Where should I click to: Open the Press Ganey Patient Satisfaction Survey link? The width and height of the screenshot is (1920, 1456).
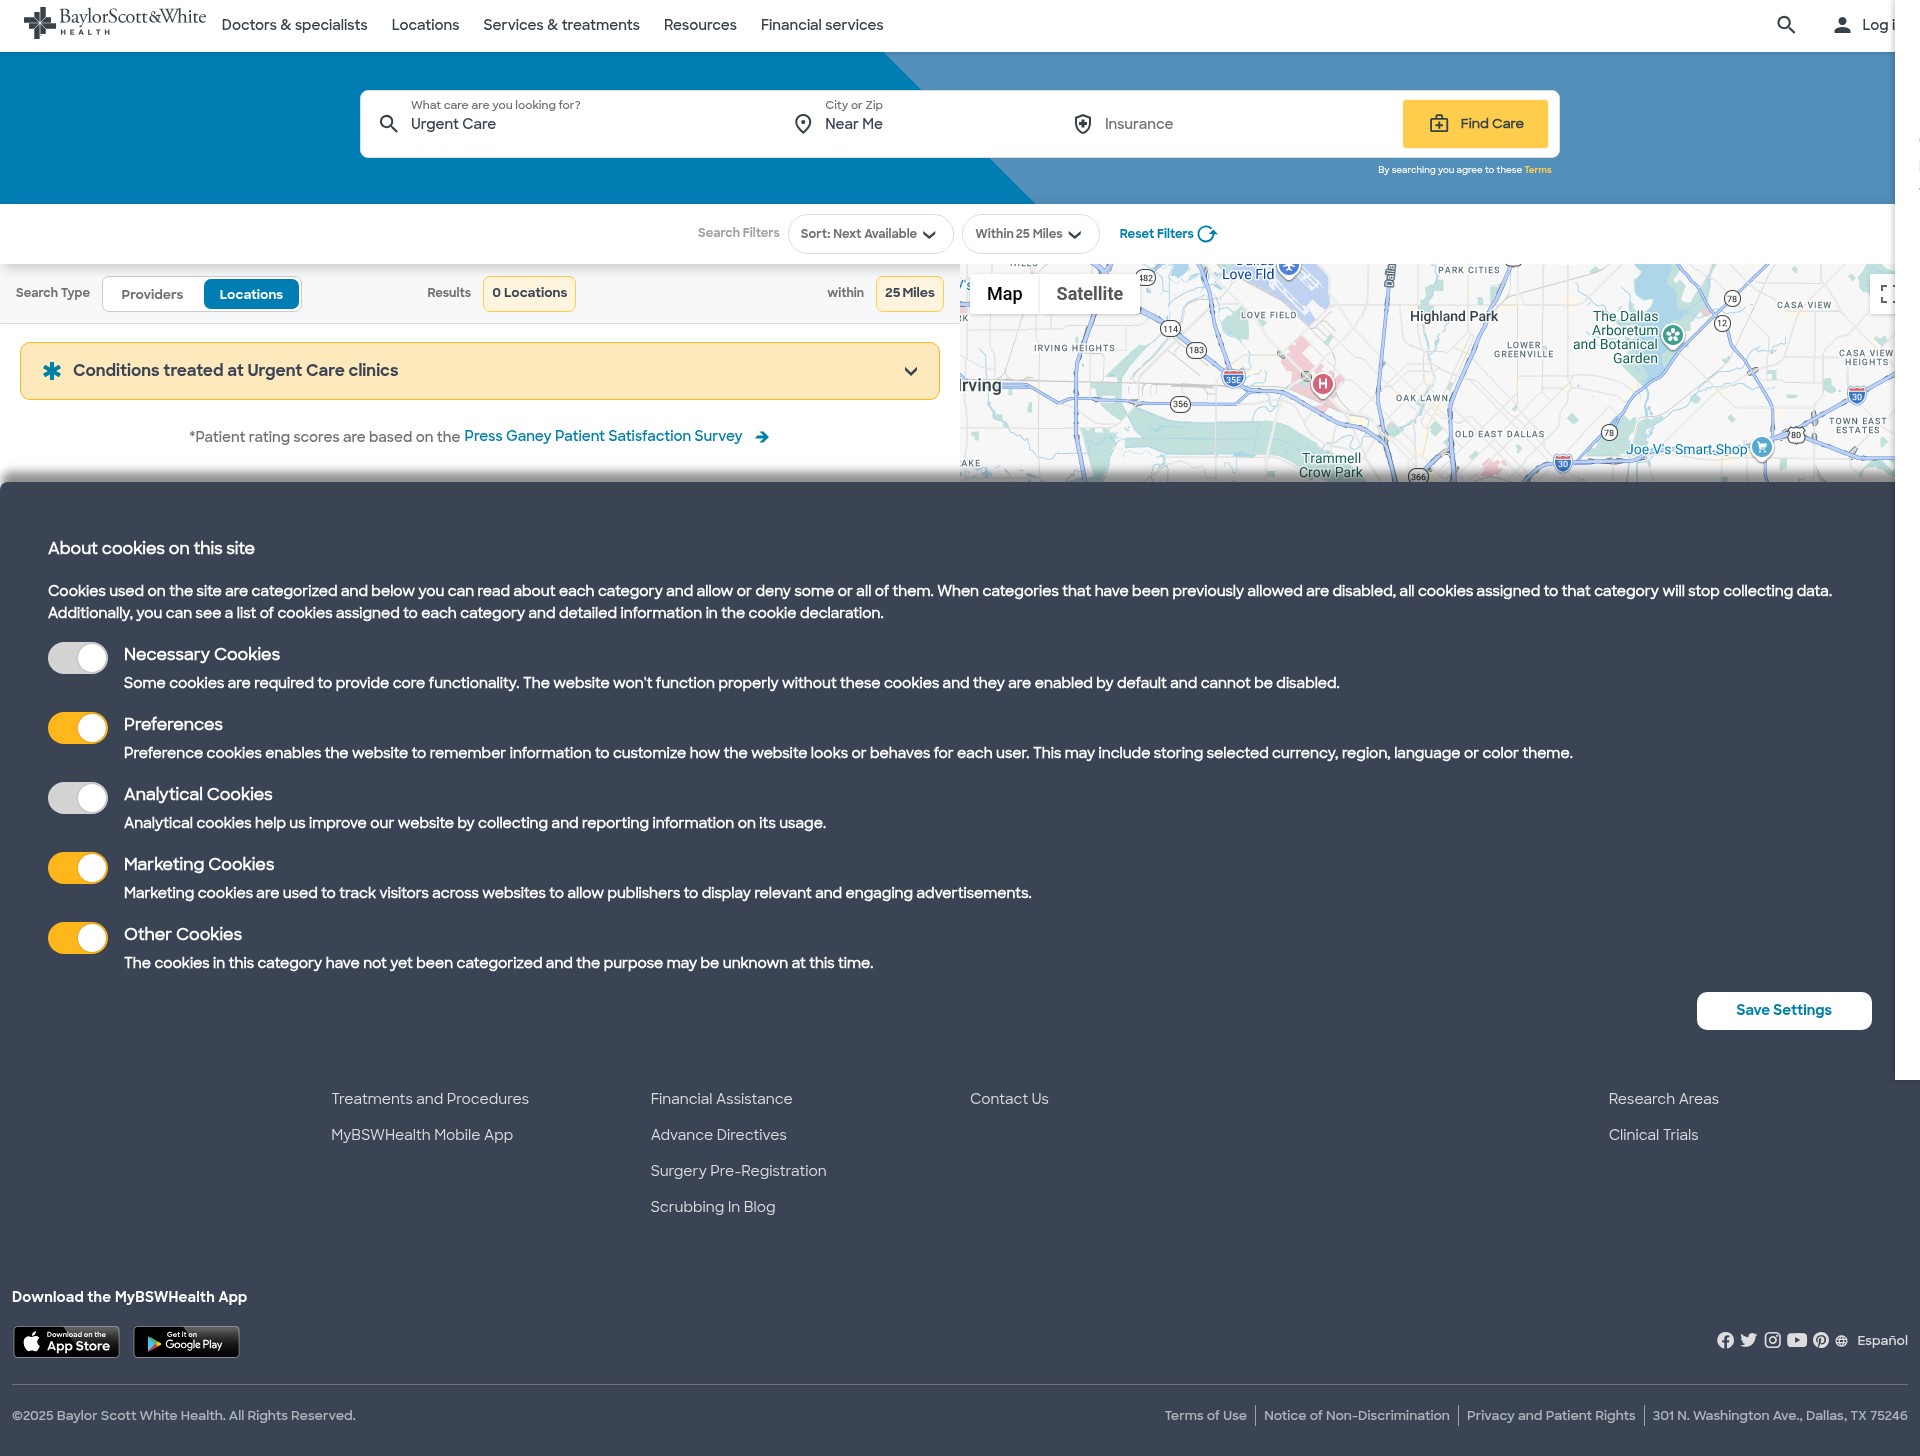603,436
